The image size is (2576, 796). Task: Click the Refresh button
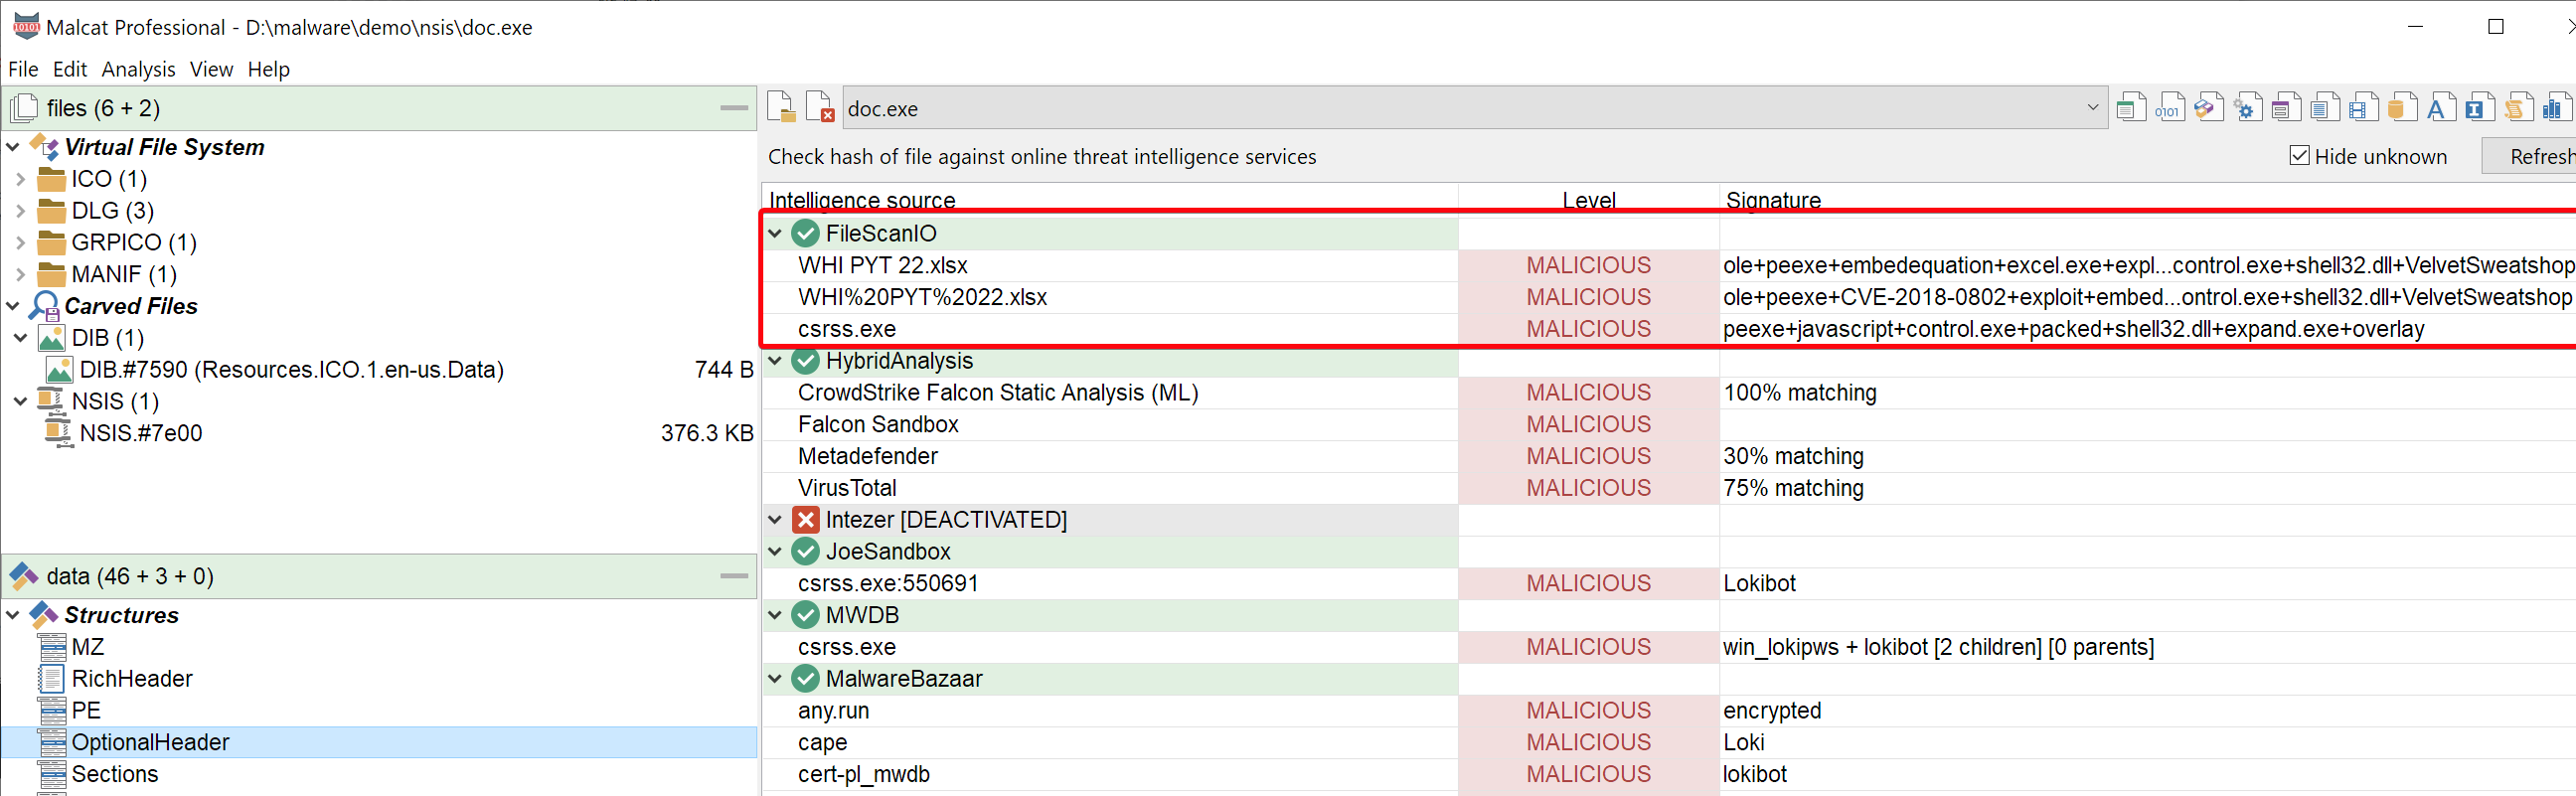[2530, 156]
